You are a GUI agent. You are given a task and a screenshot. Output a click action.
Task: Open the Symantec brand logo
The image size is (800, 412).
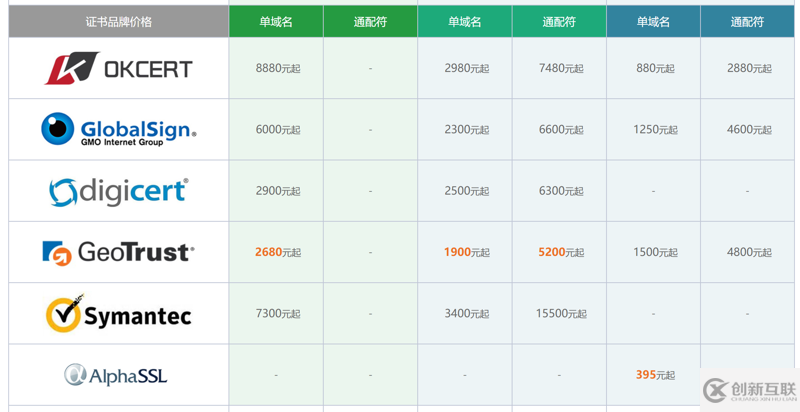(x=118, y=313)
